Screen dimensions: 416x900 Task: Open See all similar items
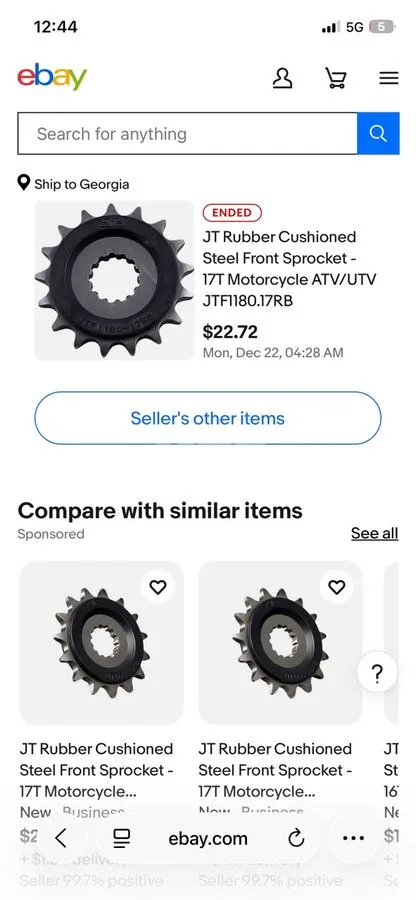[374, 533]
